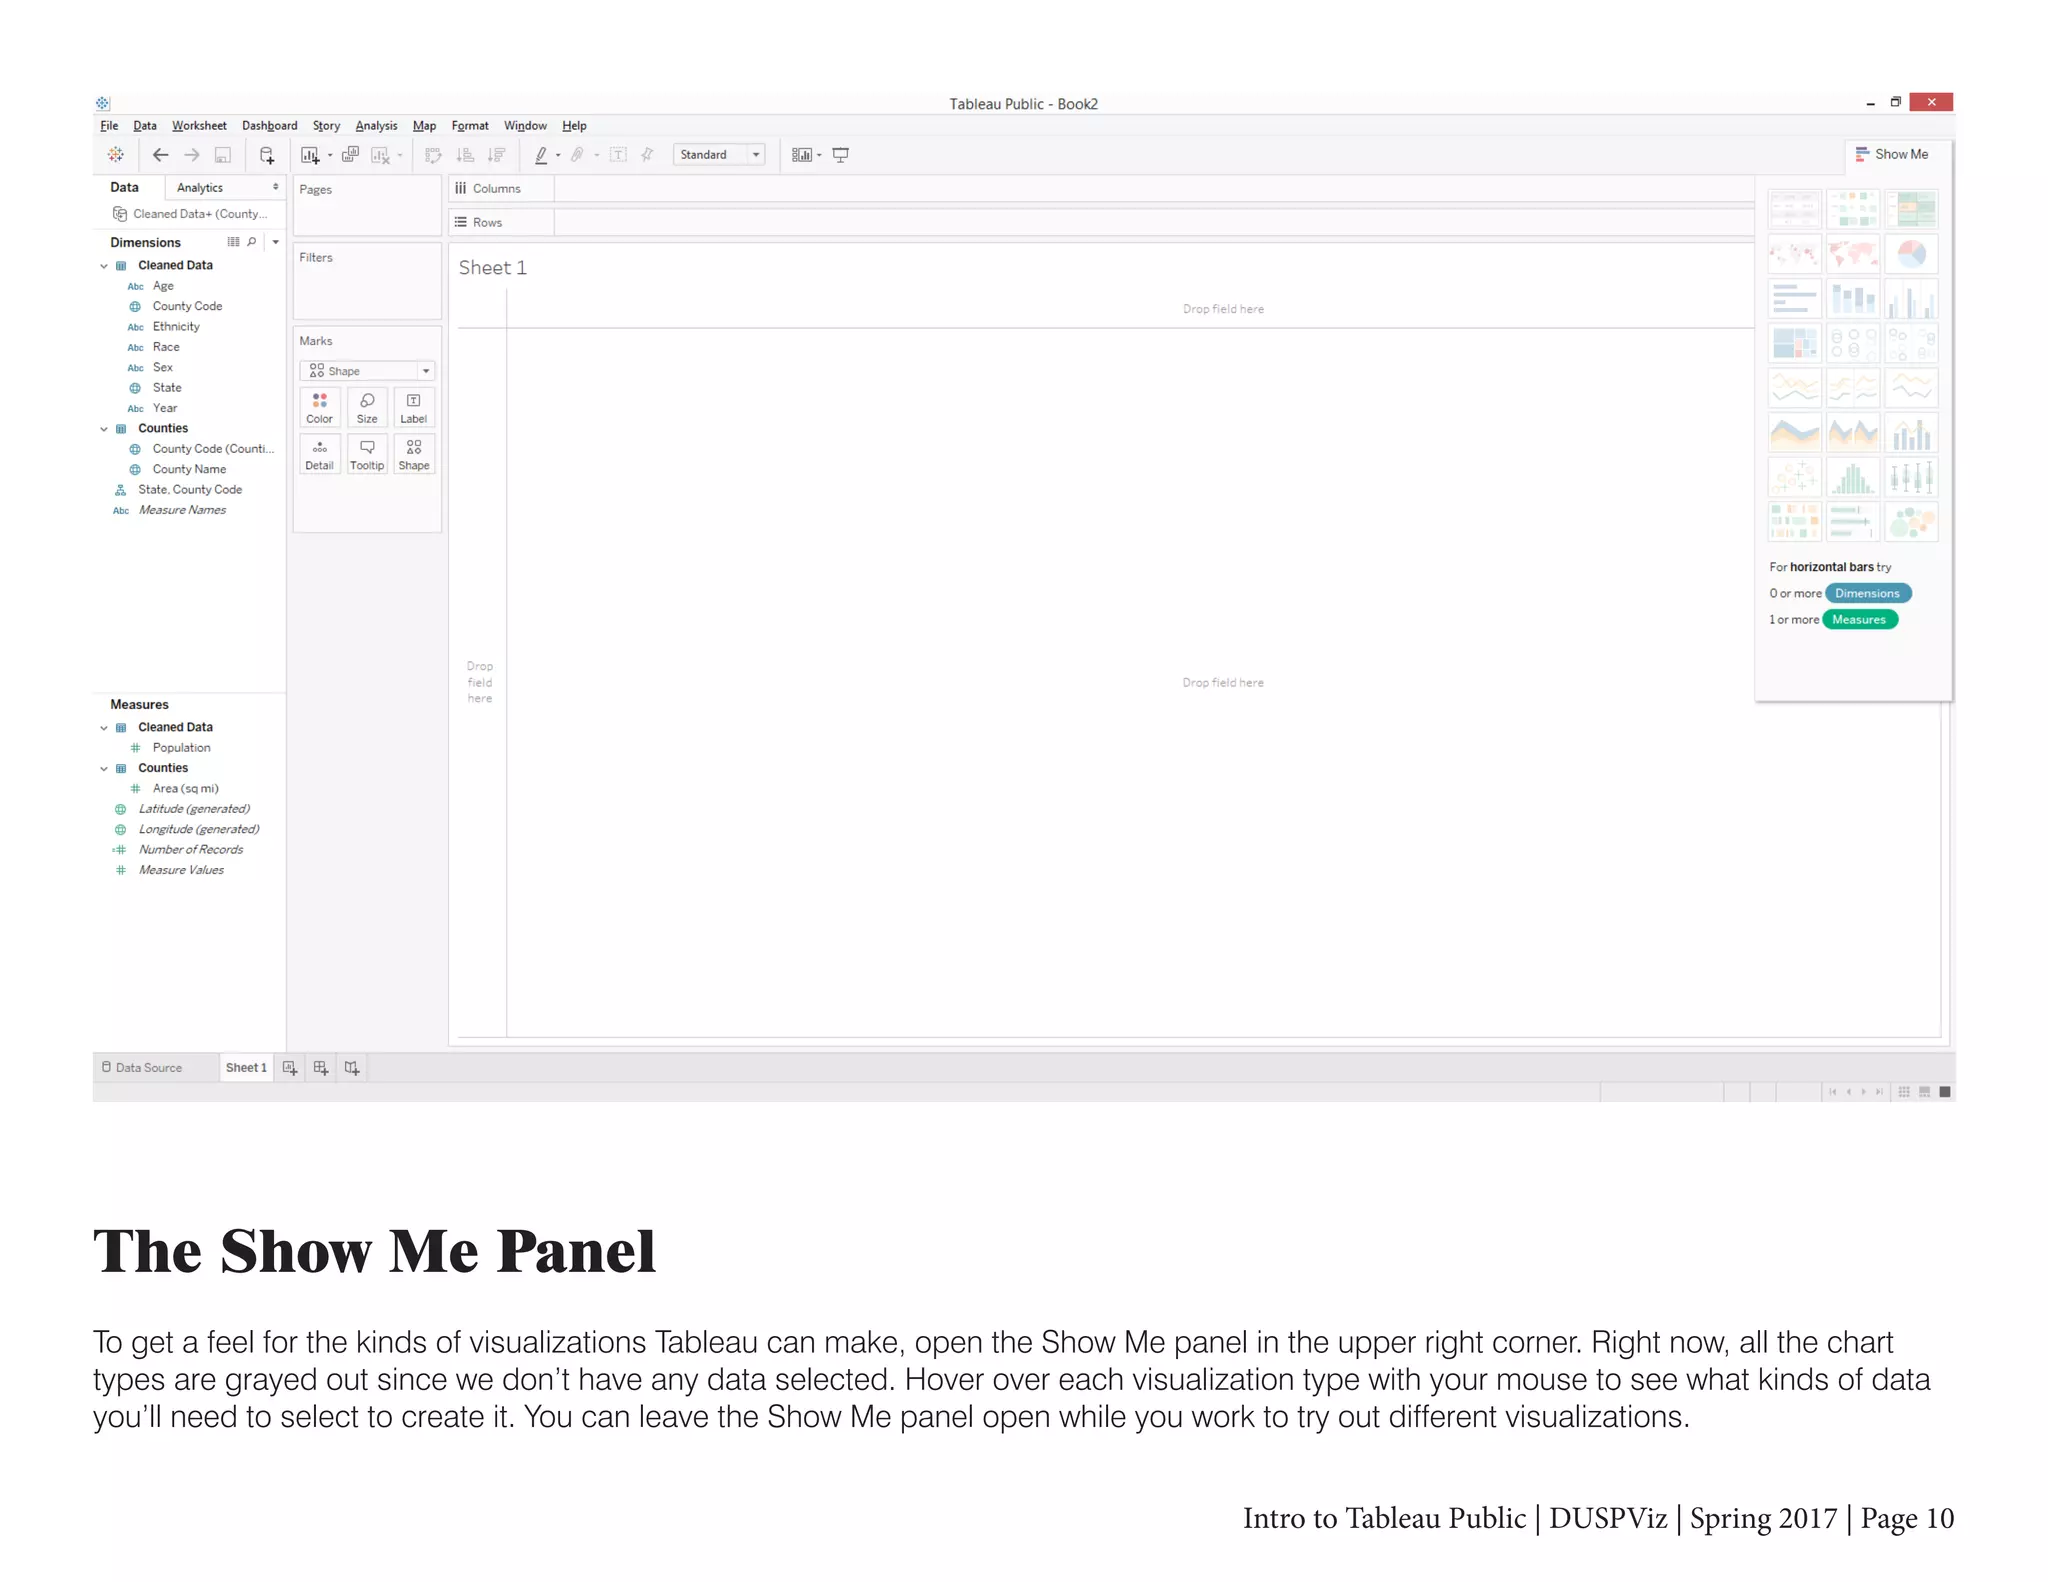The height and width of the screenshot is (1582, 2048).
Task: Open the Map menu
Action: (x=424, y=126)
